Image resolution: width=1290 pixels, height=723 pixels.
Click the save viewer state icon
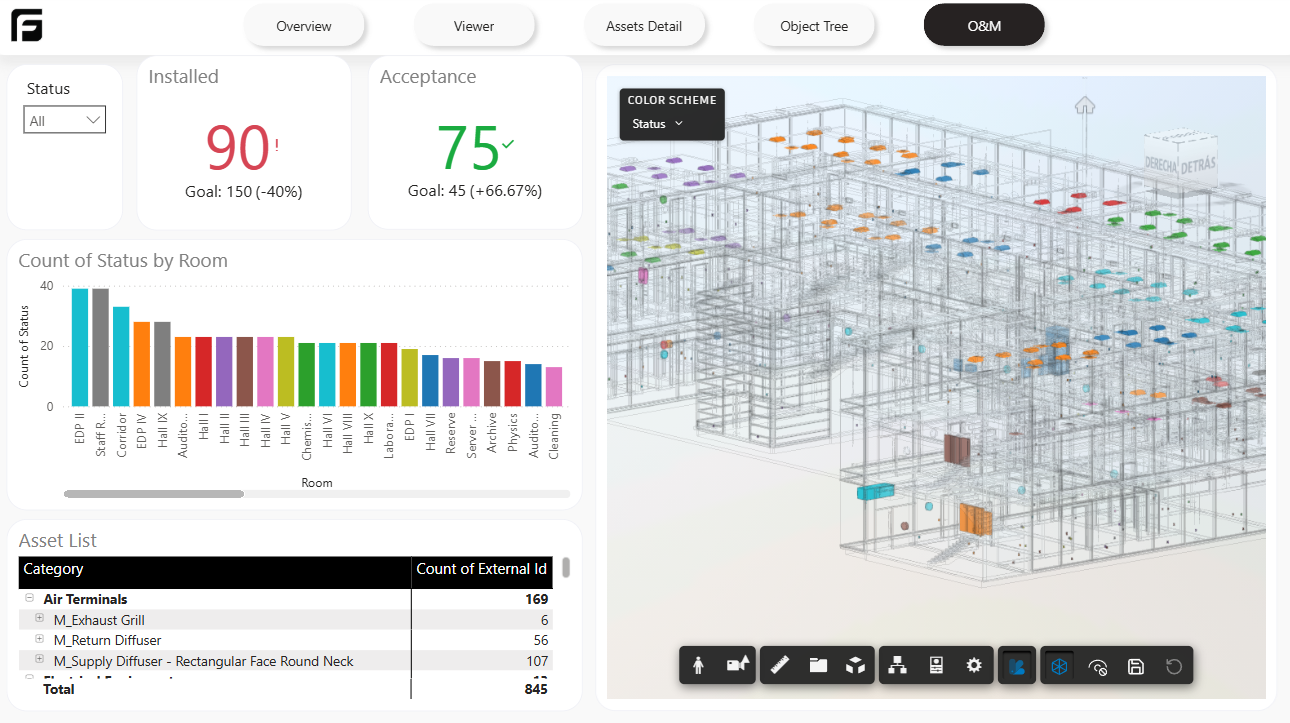point(1136,665)
